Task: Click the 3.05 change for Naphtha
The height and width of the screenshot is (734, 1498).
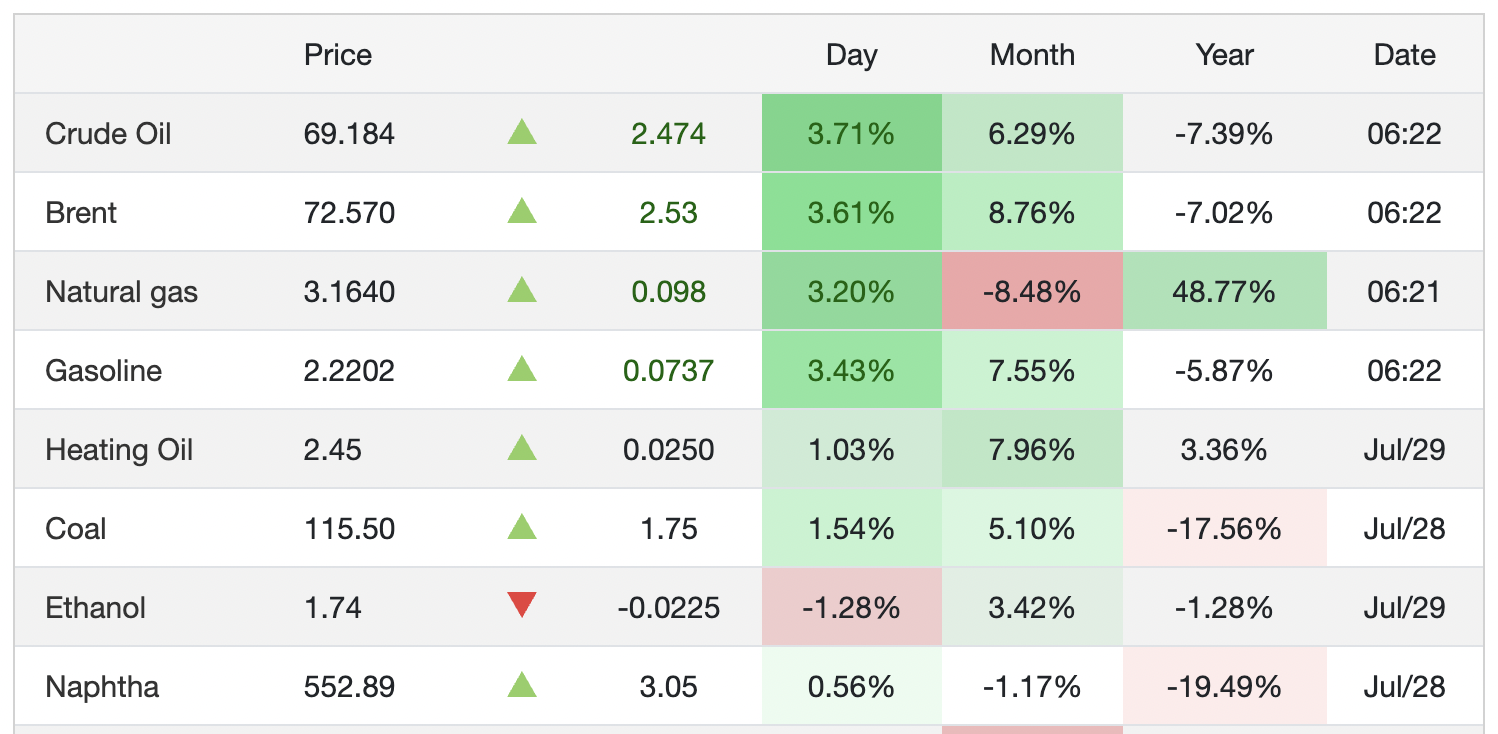Action: (669, 687)
